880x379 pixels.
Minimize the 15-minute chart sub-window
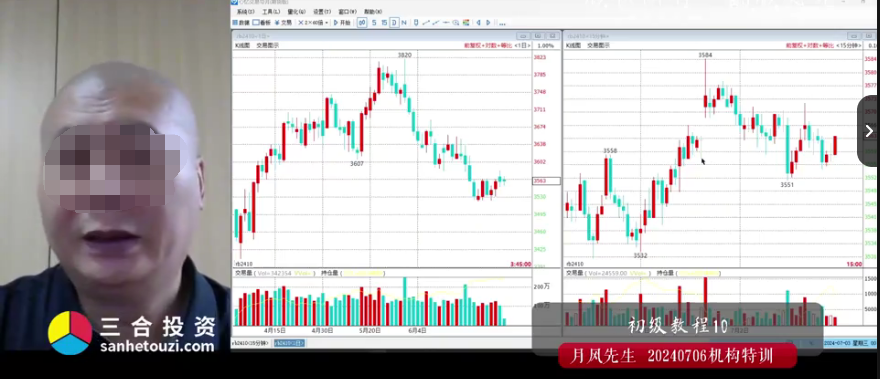point(854,36)
